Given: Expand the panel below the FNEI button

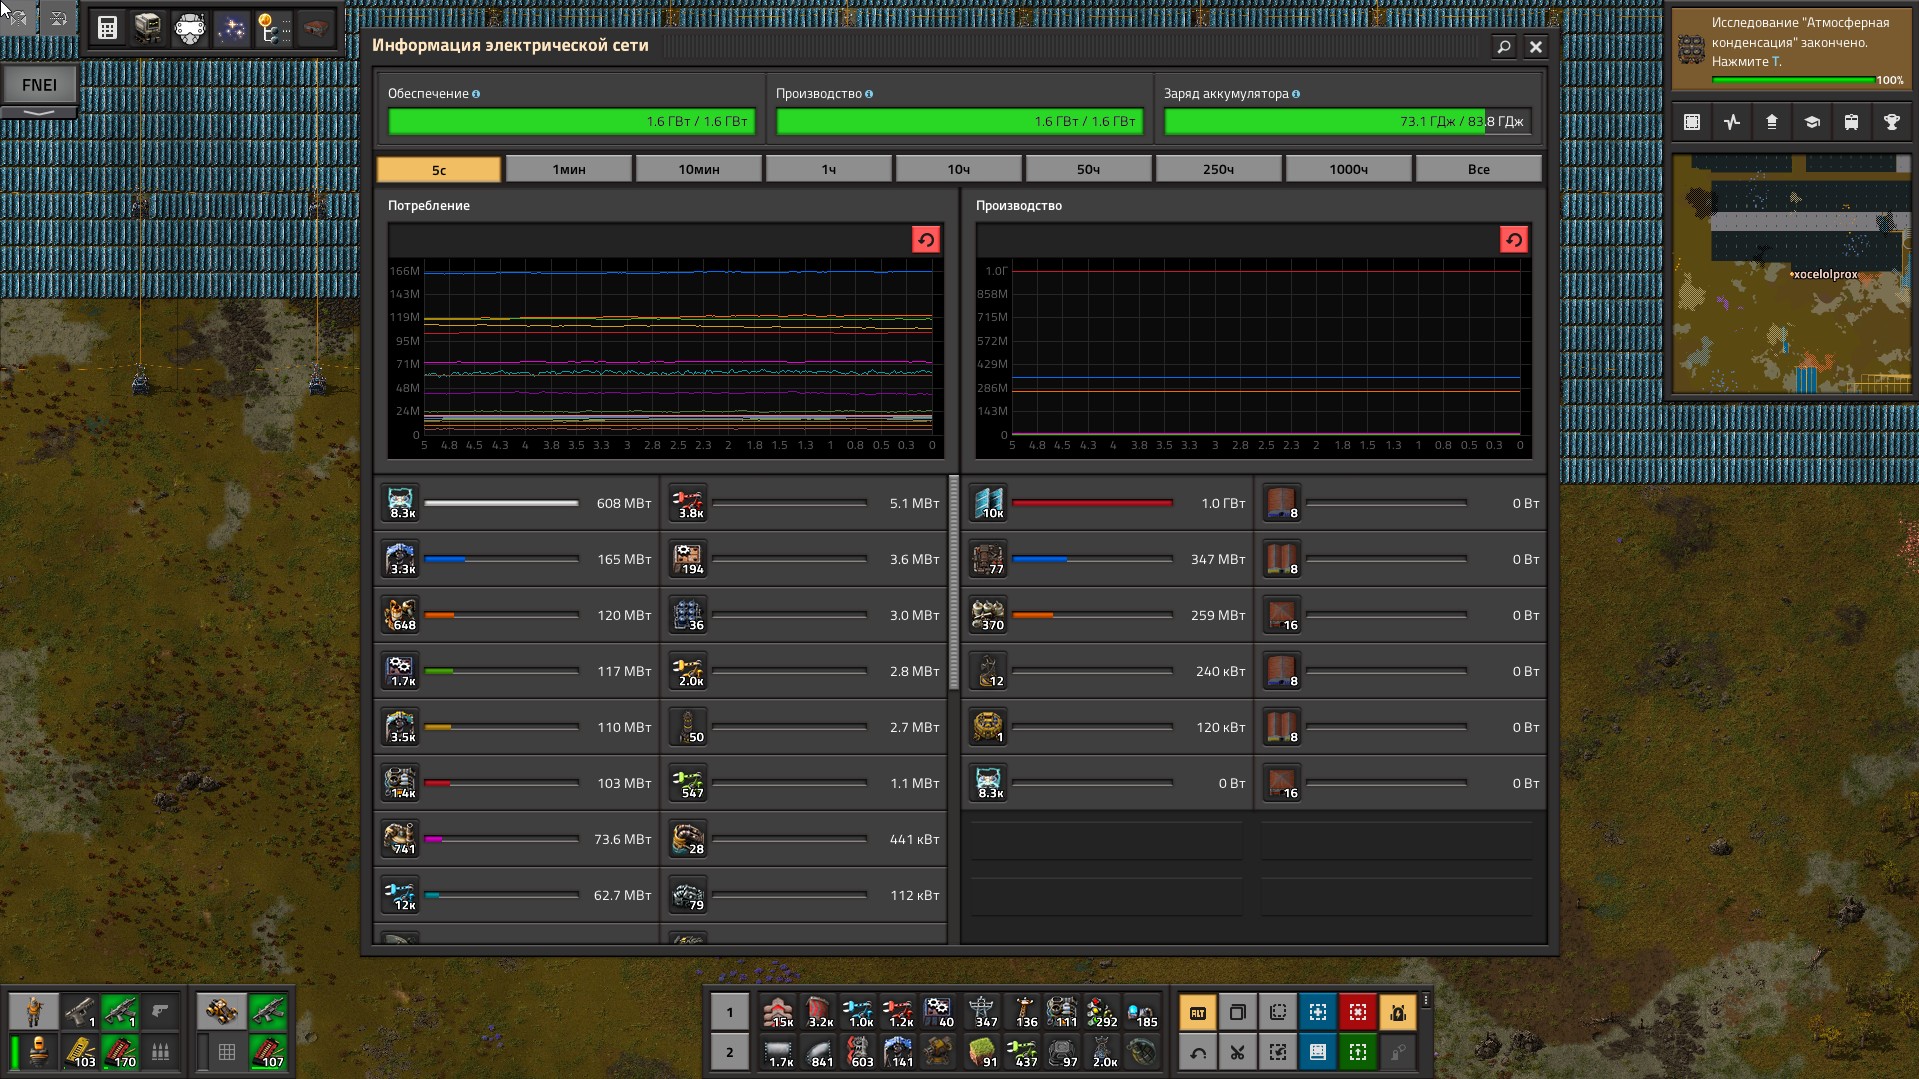Looking at the screenshot, I should [39, 112].
